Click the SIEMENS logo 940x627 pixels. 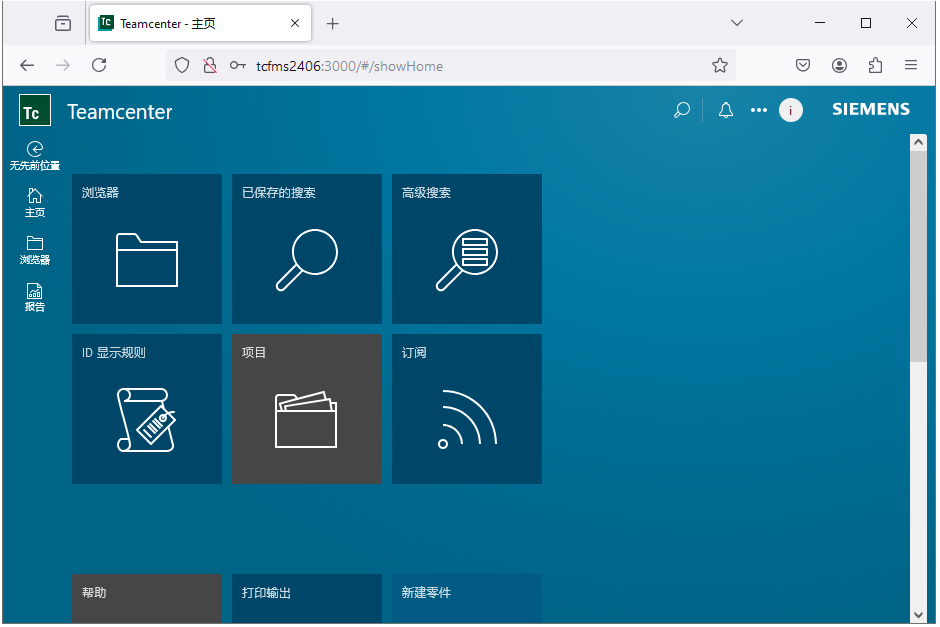(871, 109)
